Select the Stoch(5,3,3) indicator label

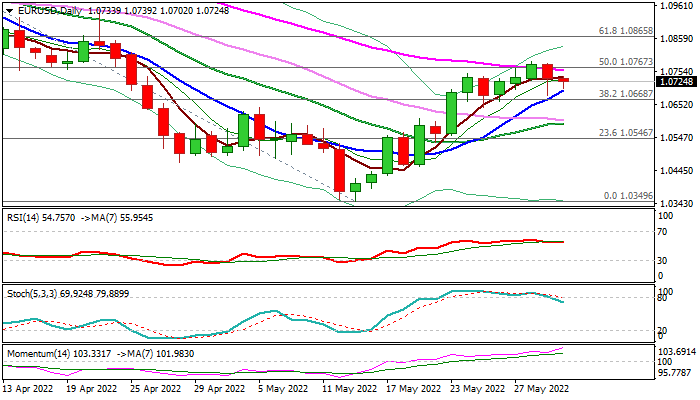tap(30, 294)
